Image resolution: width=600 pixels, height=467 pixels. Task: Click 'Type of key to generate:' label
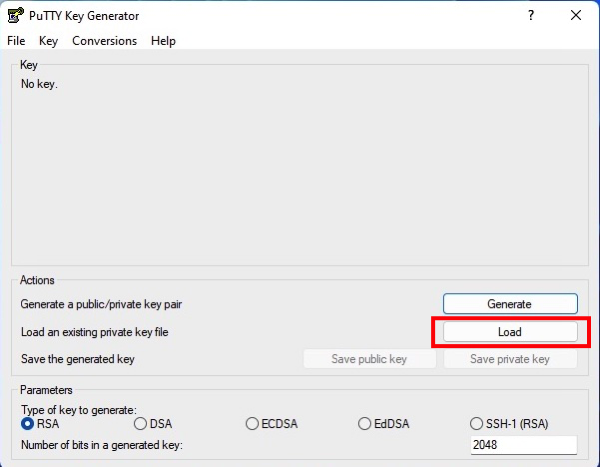[x=79, y=410]
